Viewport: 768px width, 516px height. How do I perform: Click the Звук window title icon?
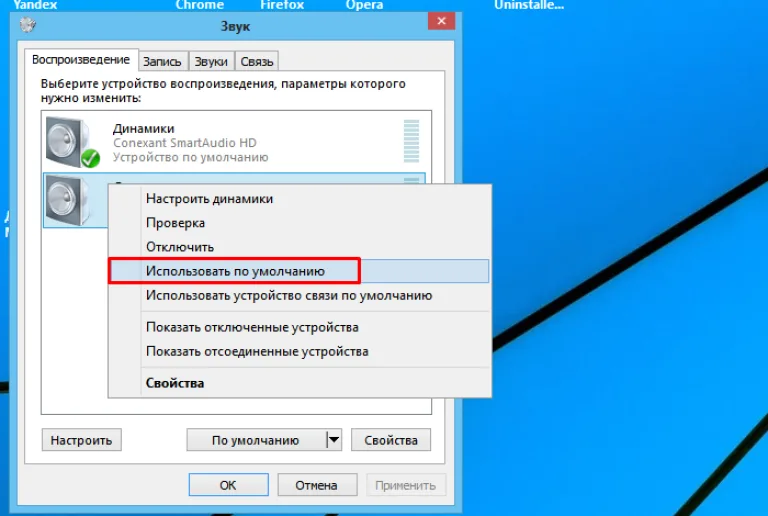28,24
